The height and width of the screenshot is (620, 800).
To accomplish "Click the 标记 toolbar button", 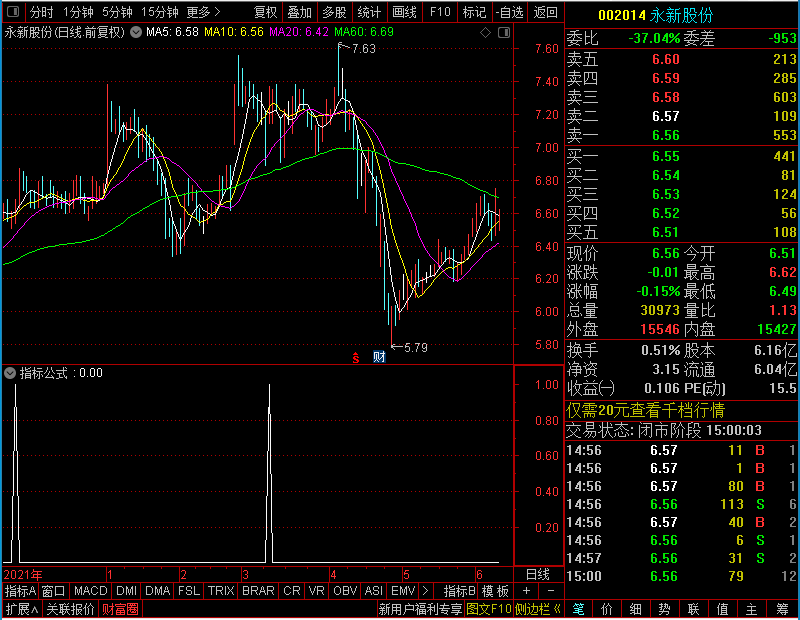I will [474, 12].
